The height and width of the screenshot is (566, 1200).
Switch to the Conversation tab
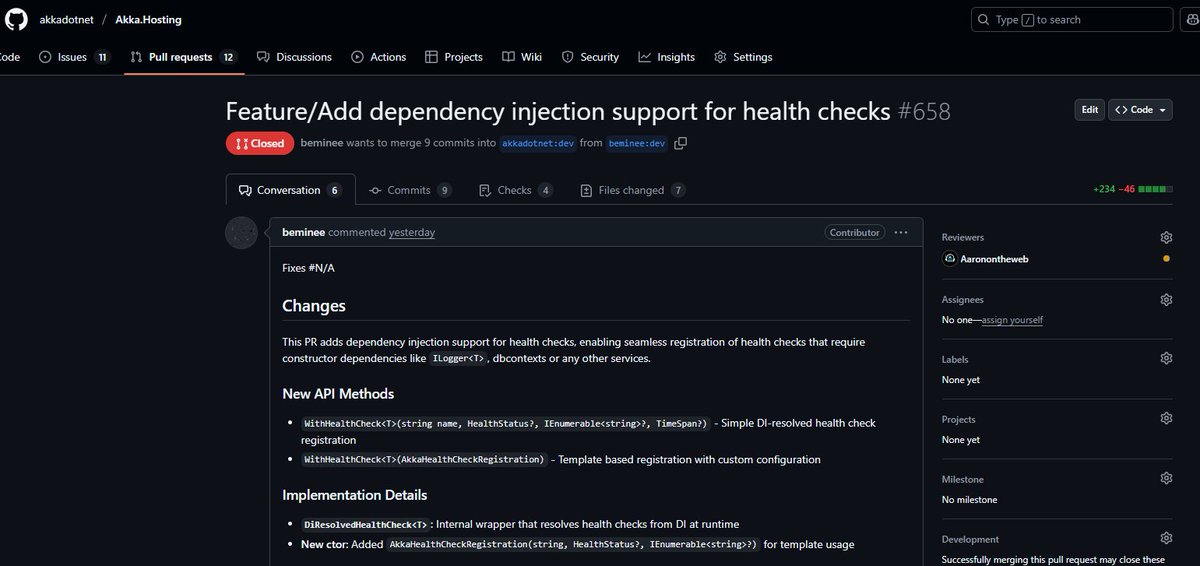290,190
